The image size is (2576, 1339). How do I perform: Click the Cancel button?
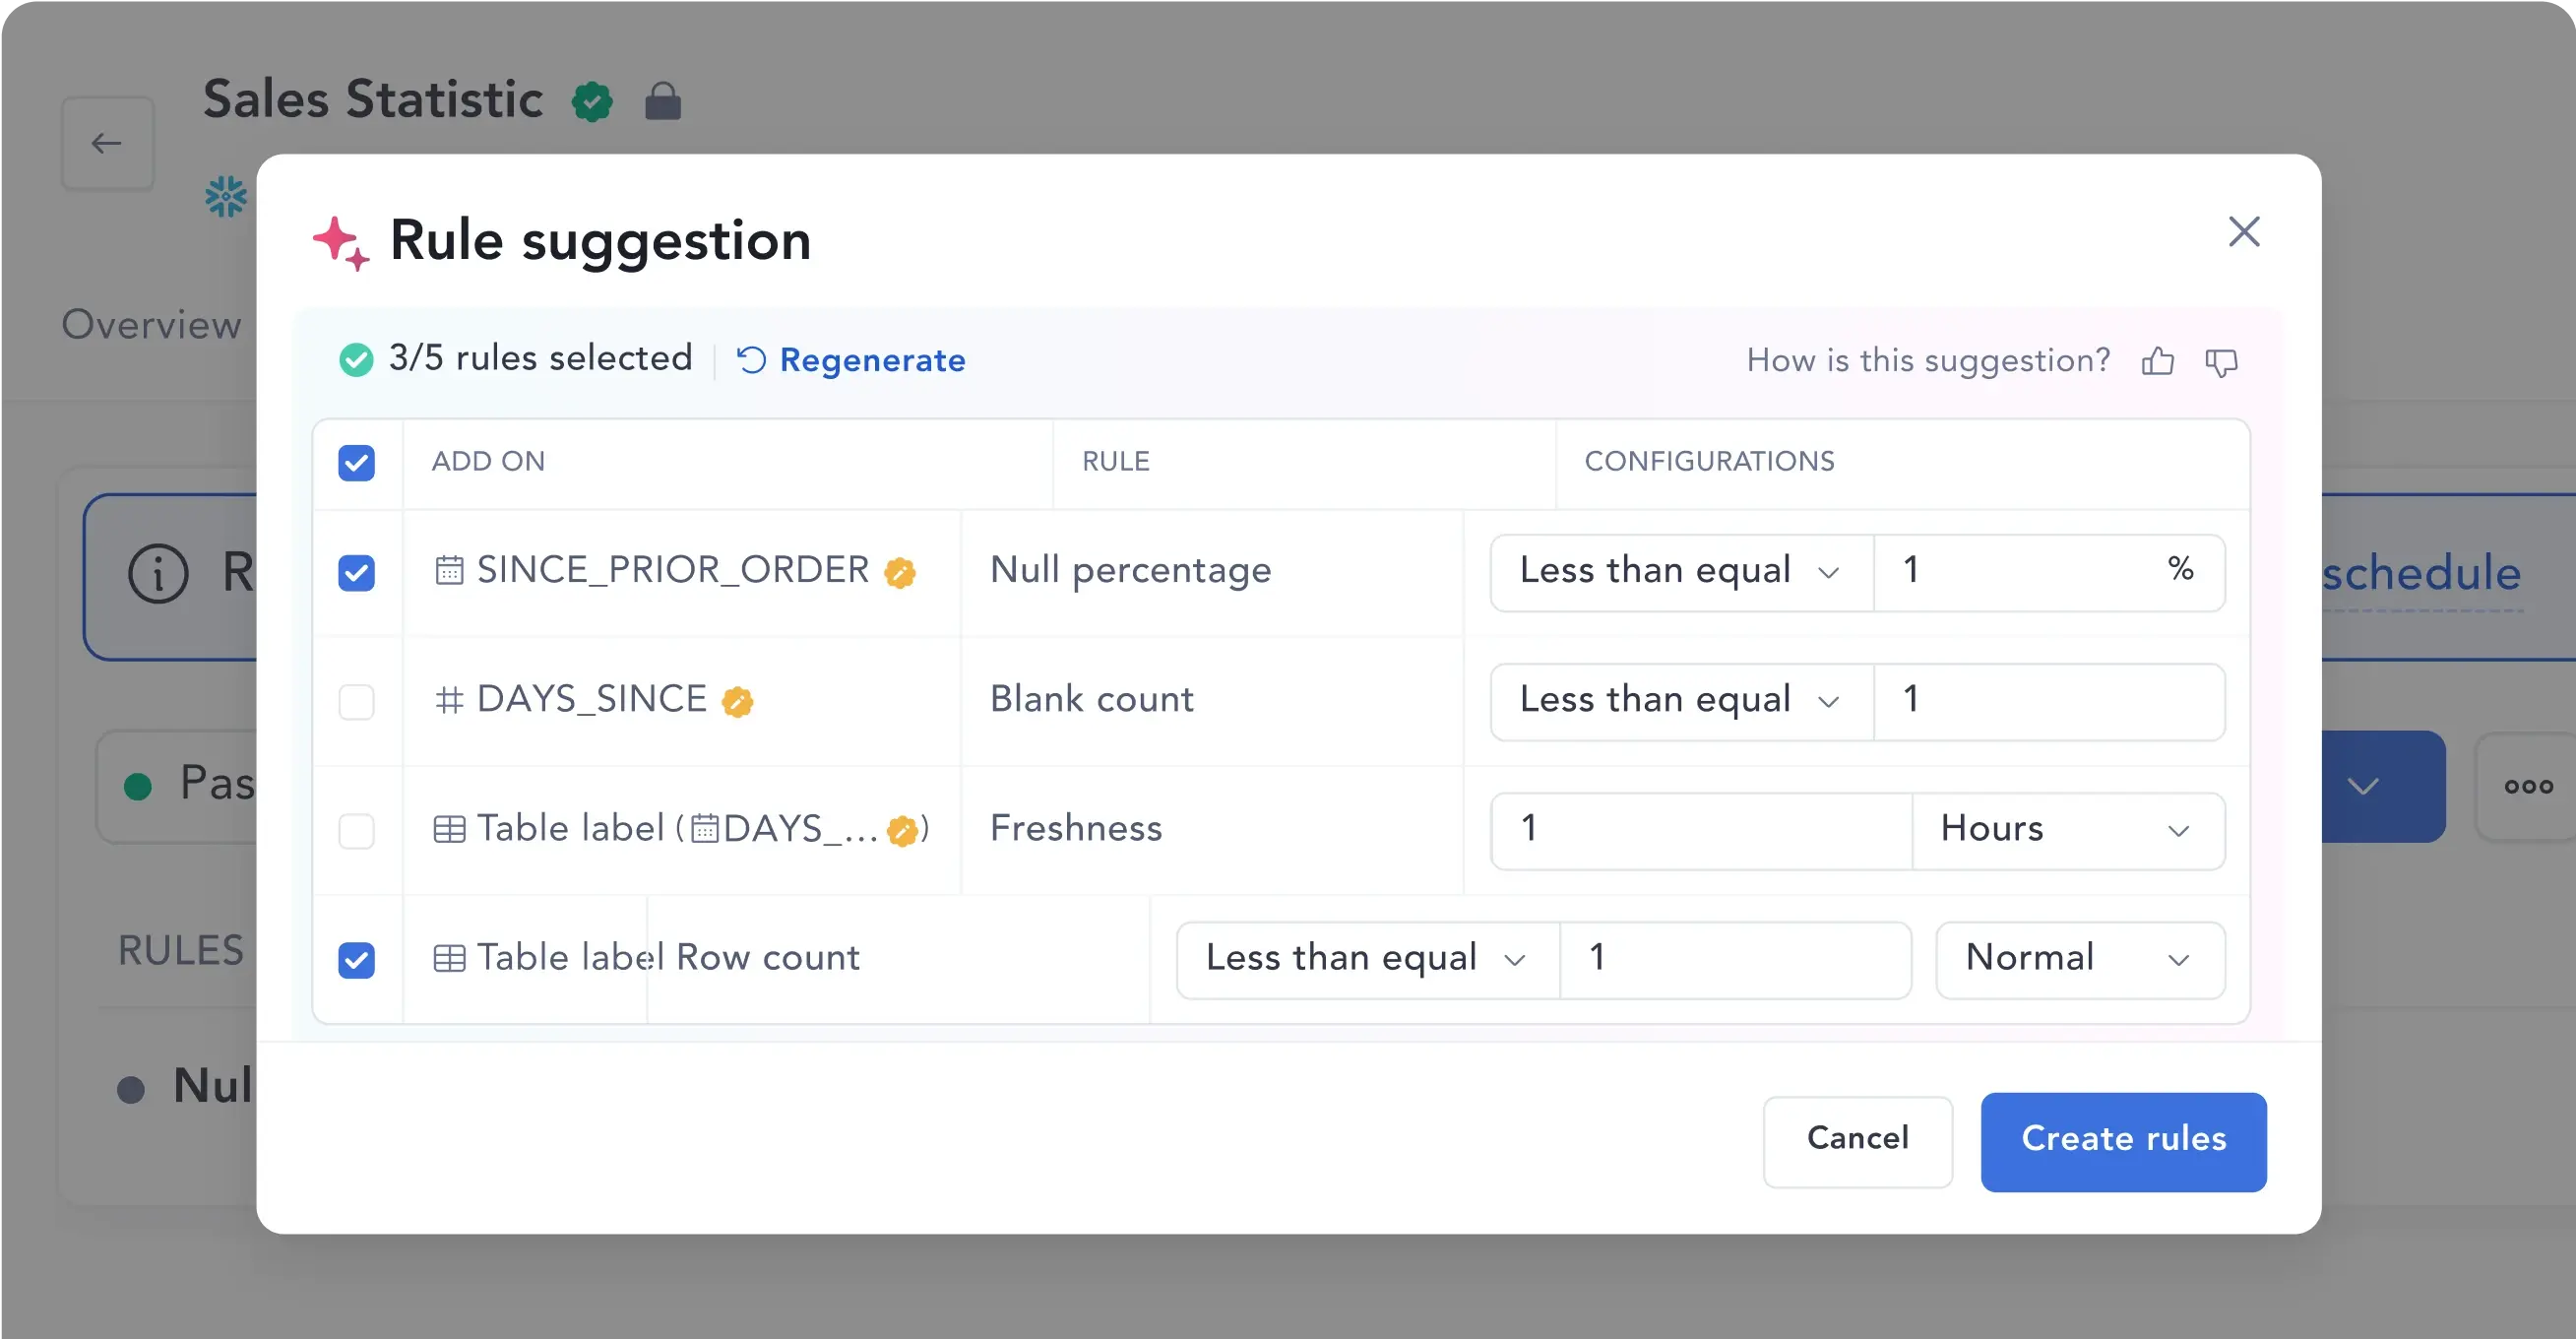1857,1140
